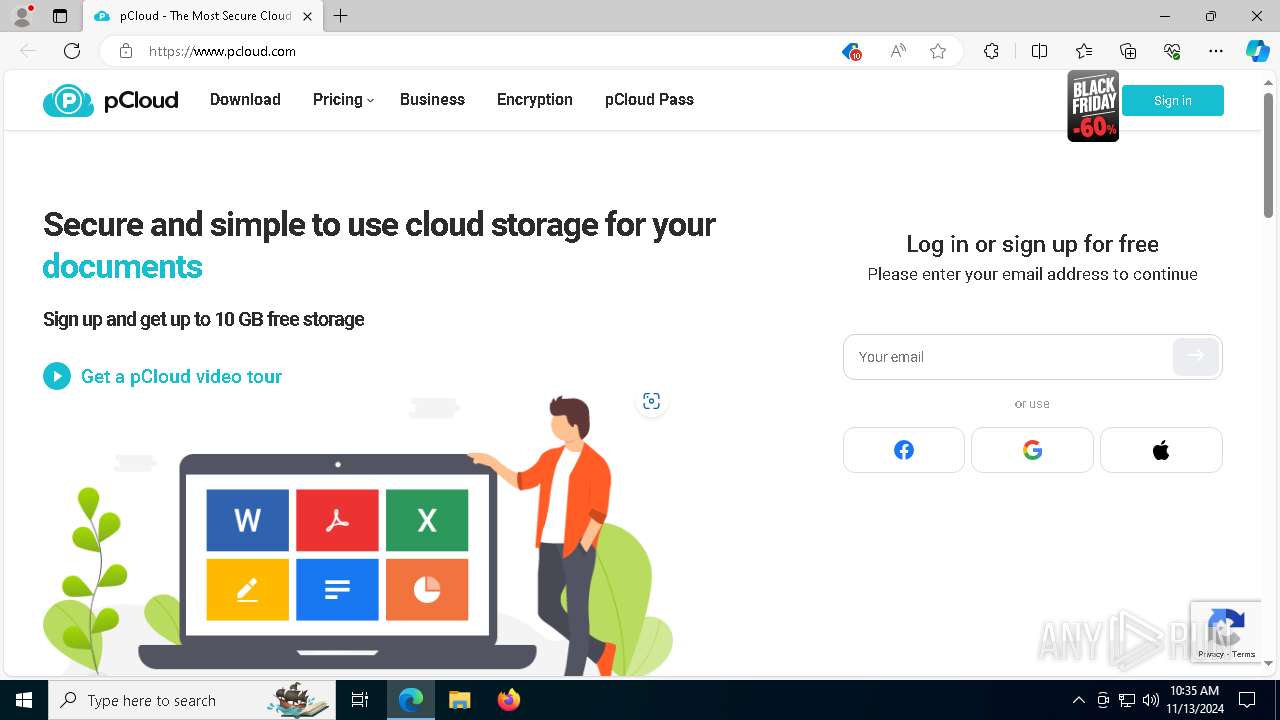The height and width of the screenshot is (720, 1280).
Task: Toggle Split screen icon
Action: coord(1039,51)
